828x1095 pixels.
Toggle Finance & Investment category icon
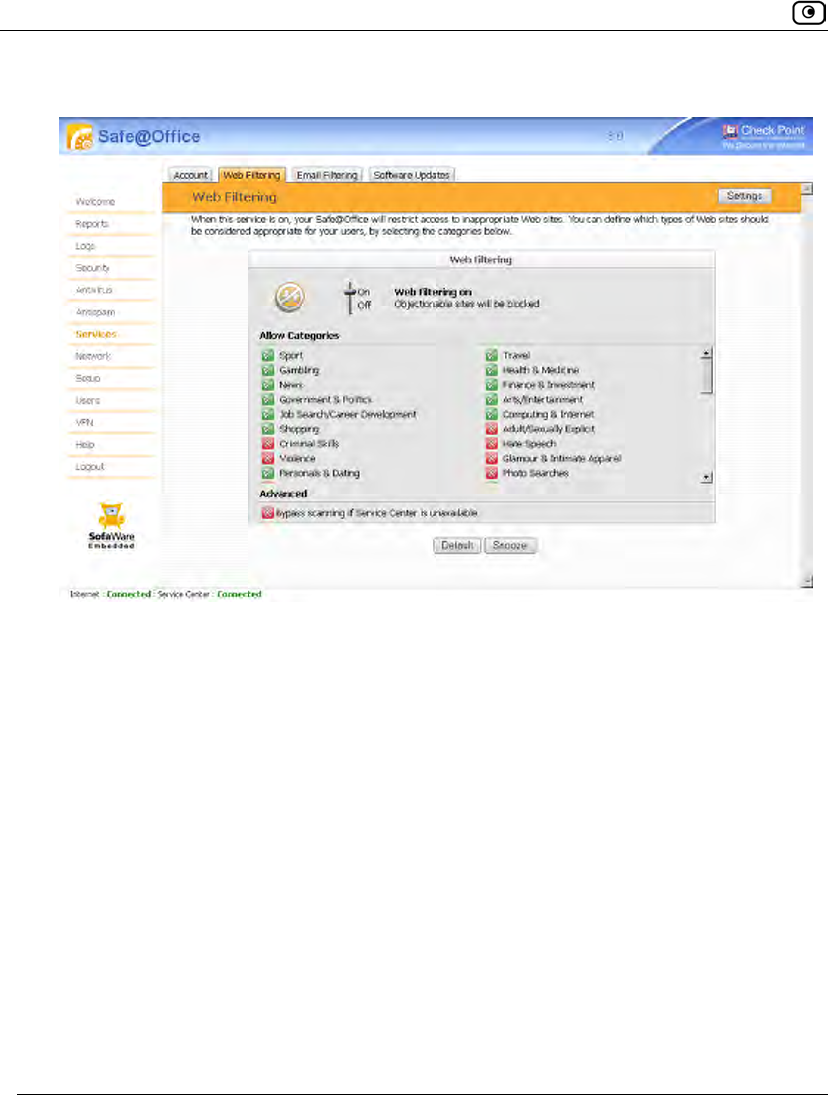click(x=491, y=385)
